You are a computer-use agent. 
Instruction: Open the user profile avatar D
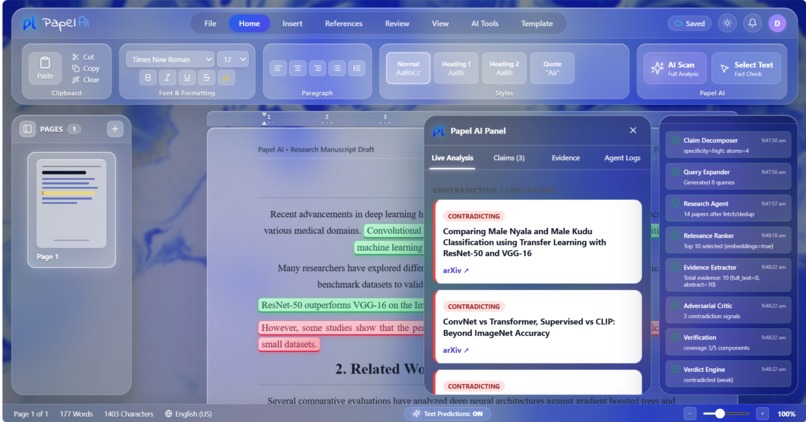[x=777, y=24]
